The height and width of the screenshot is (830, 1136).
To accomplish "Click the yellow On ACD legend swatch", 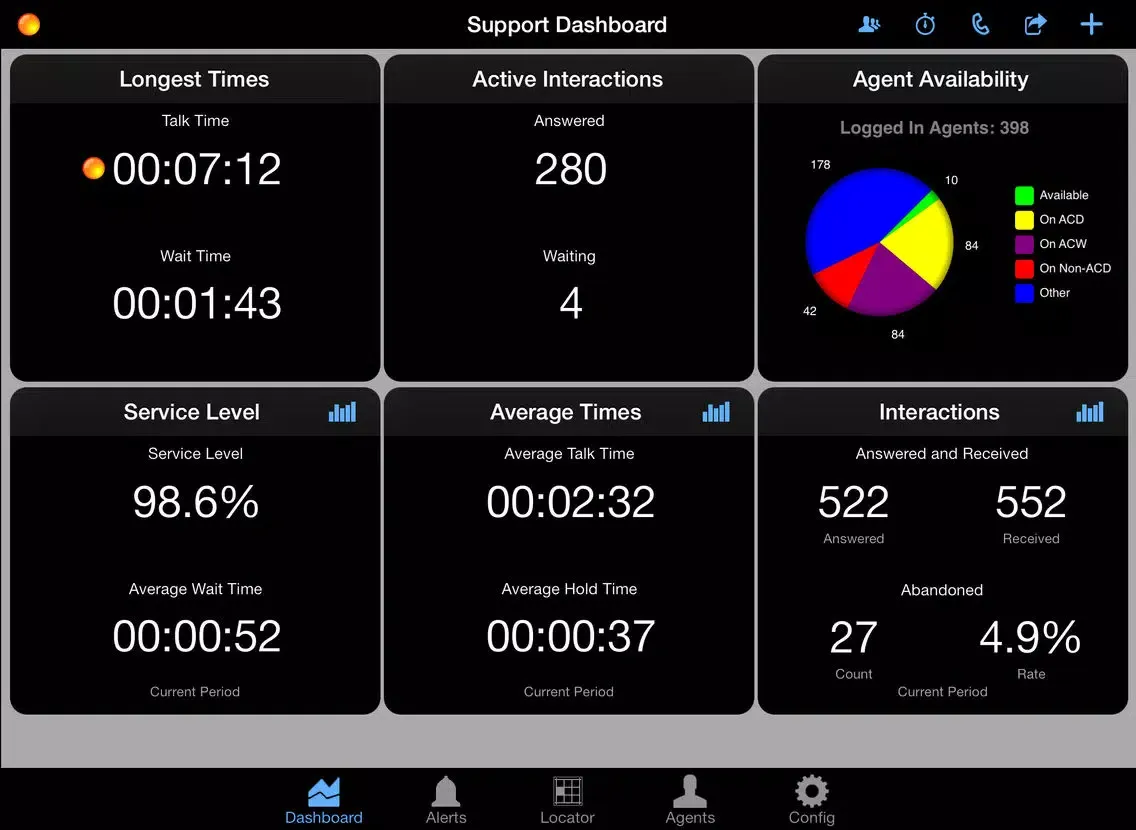I will [x=1024, y=219].
